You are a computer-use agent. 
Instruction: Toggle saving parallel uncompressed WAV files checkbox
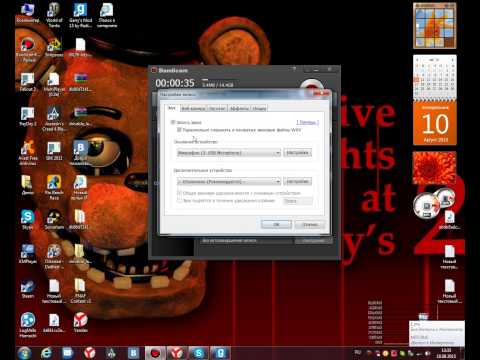[x=179, y=130]
